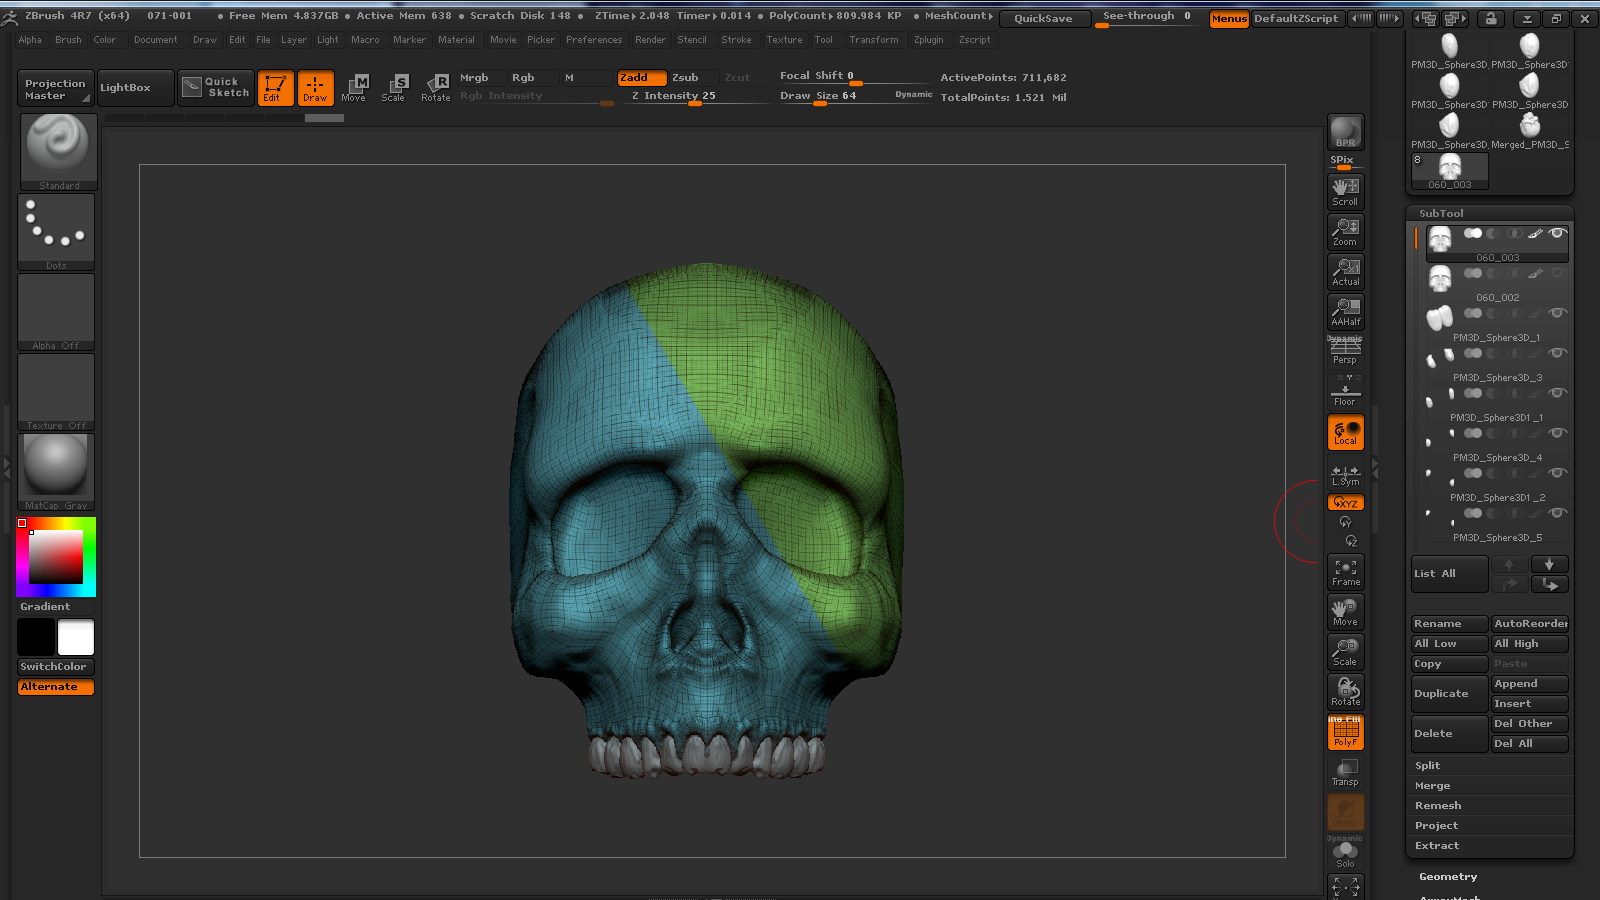Select the top-shelf Scale tool
Image resolution: width=1600 pixels, height=900 pixels.
(394, 88)
